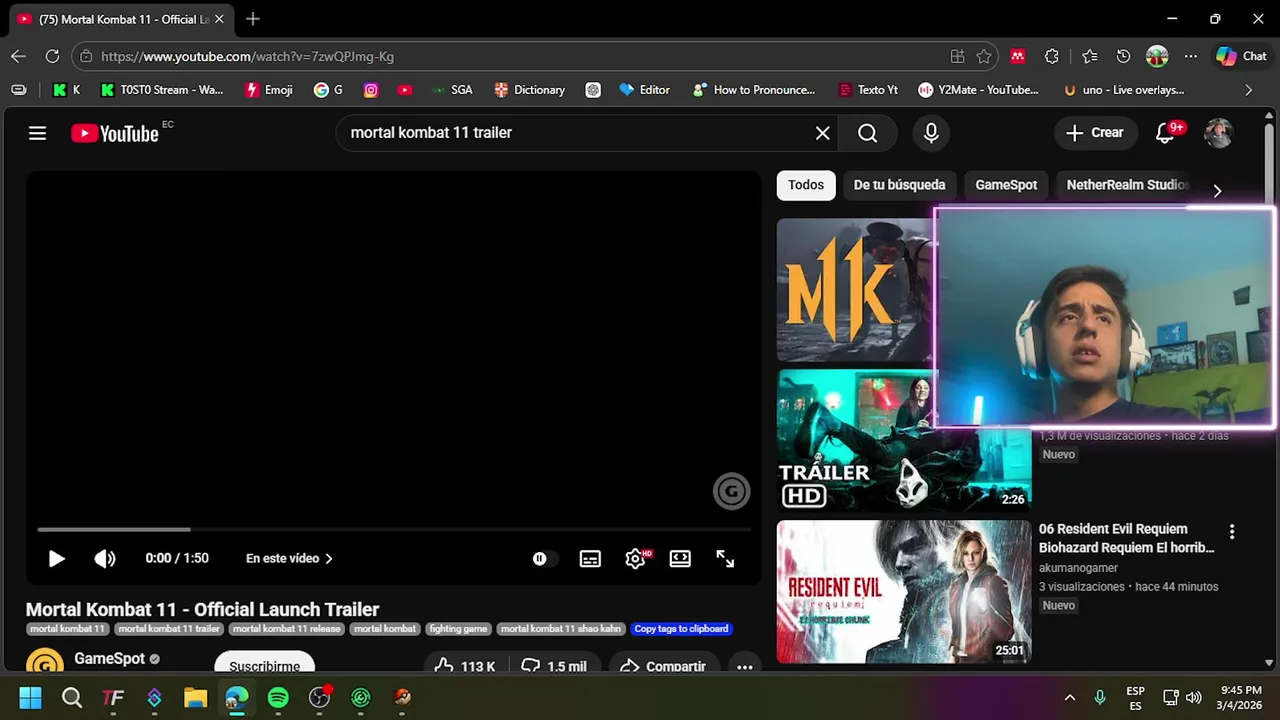Image resolution: width=1280 pixels, height=720 pixels.
Task: Open Spotify from the taskbar
Action: point(278,697)
